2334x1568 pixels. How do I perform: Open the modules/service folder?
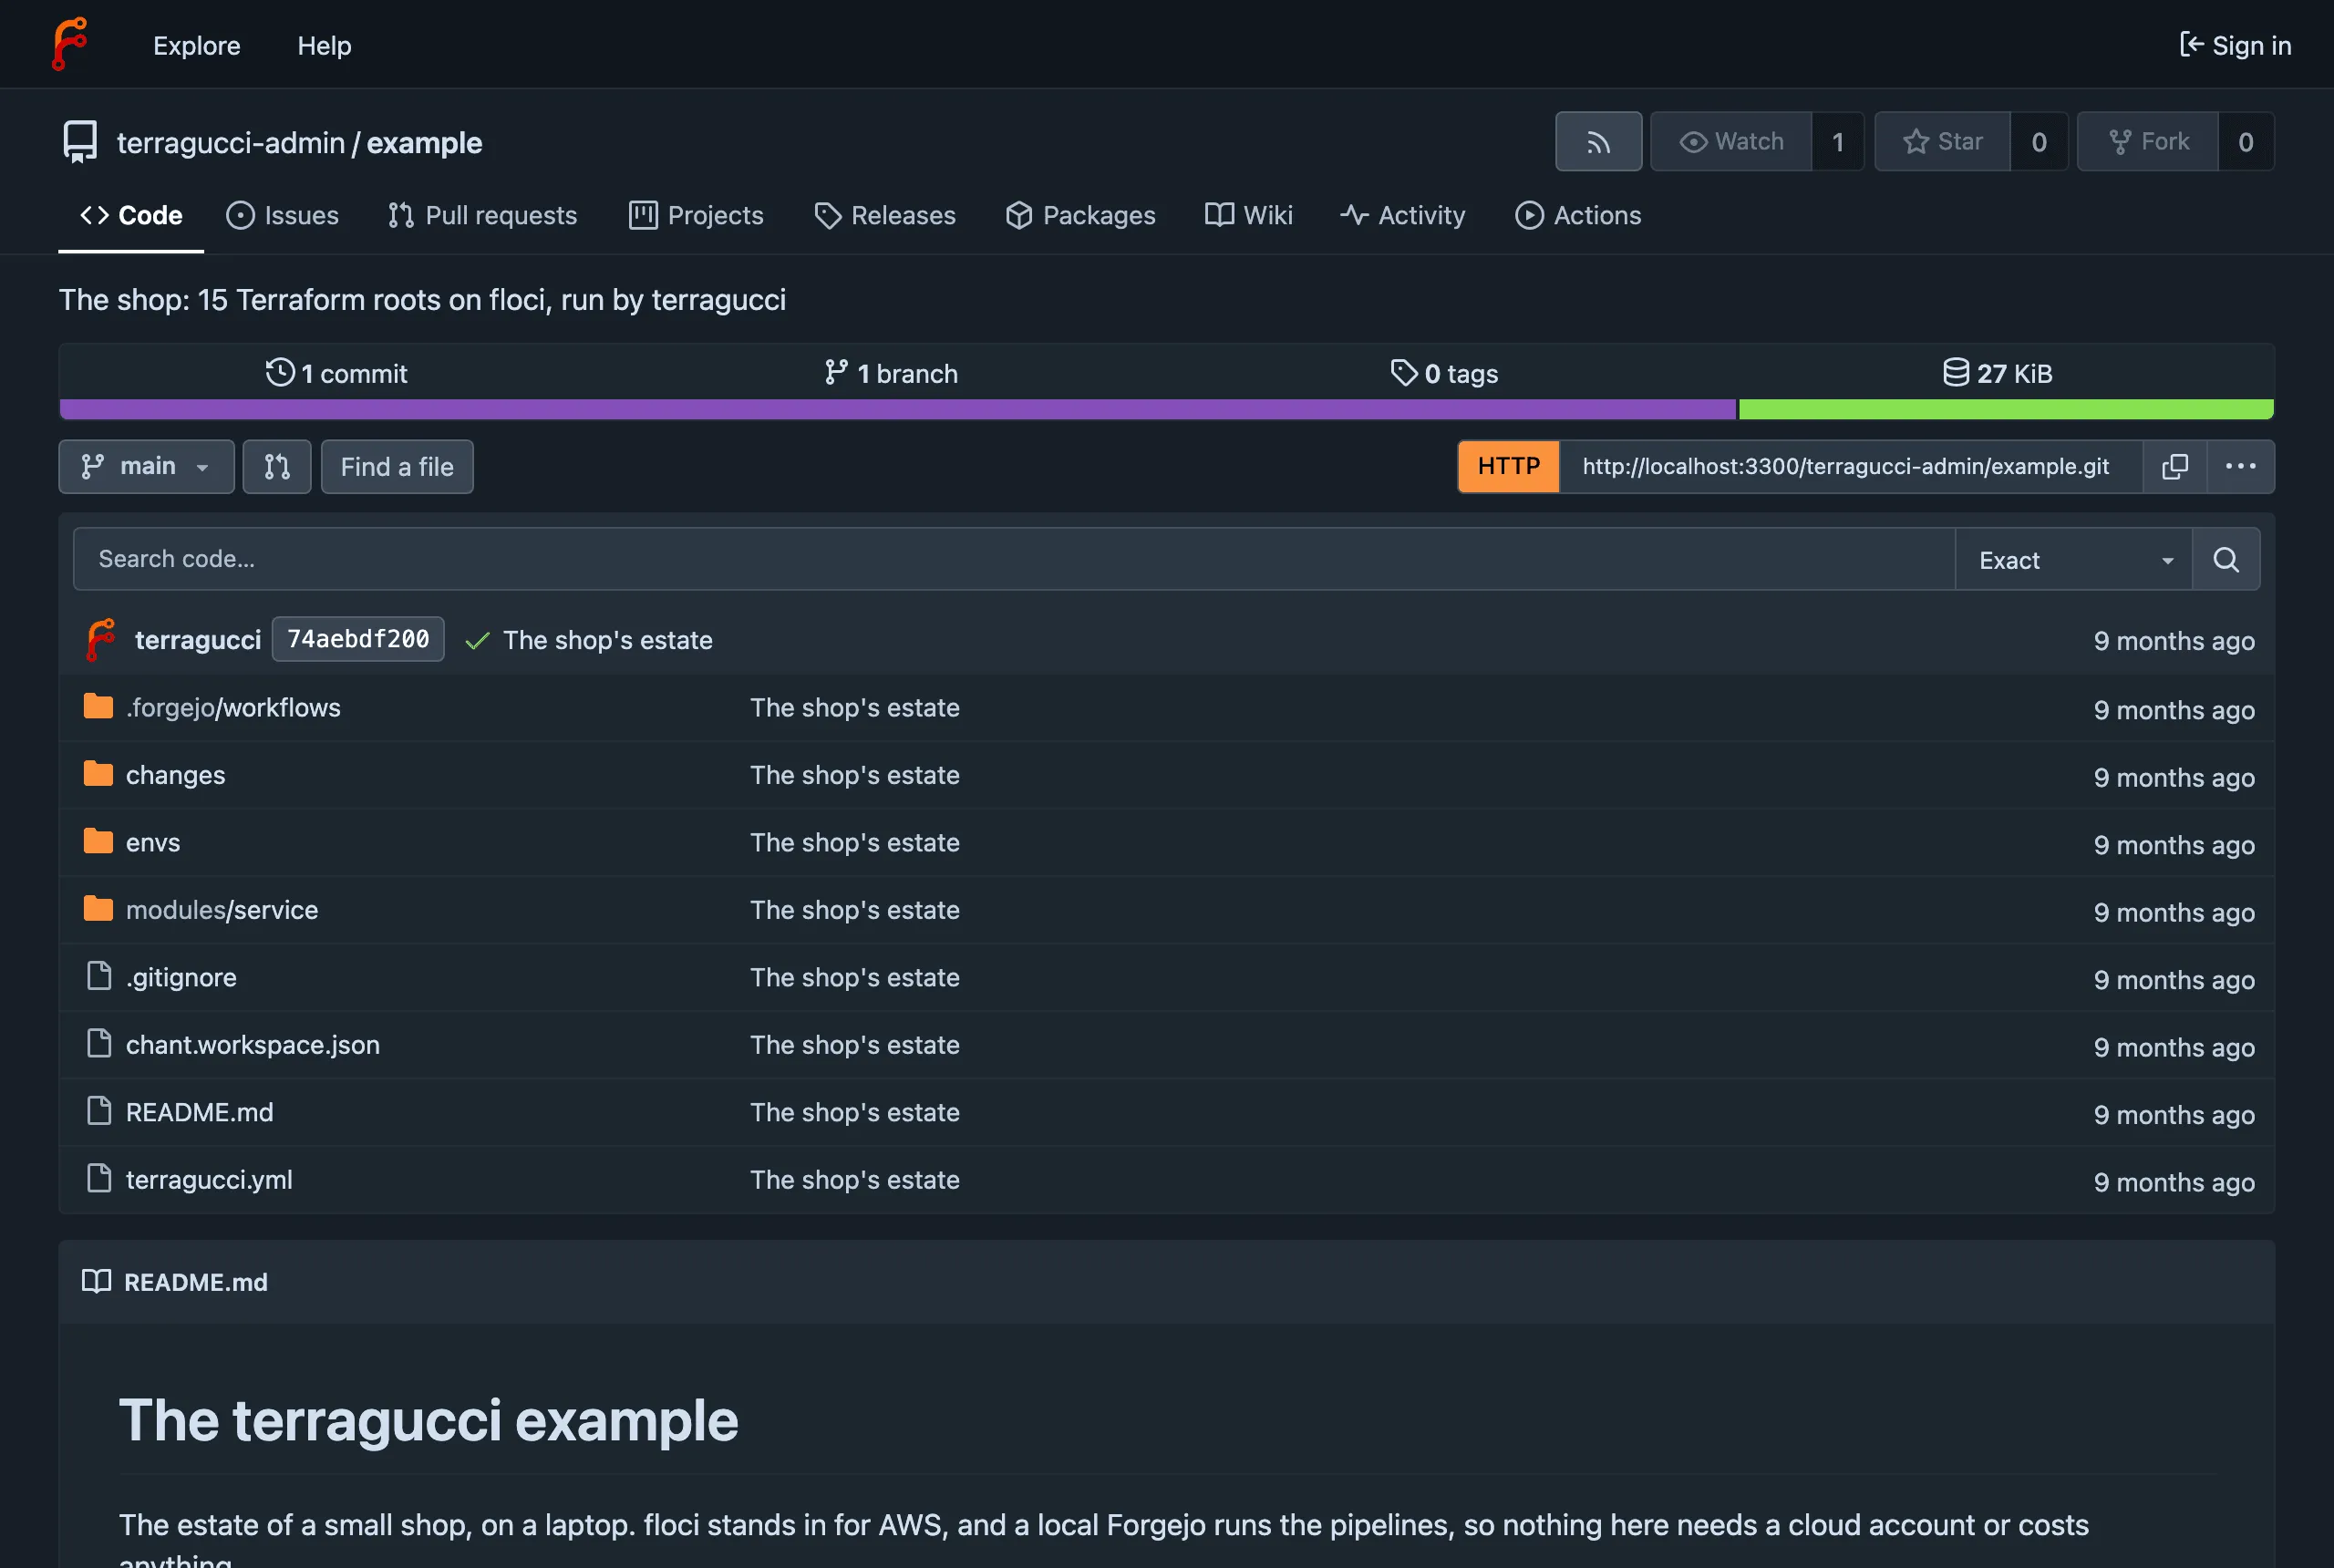click(222, 909)
